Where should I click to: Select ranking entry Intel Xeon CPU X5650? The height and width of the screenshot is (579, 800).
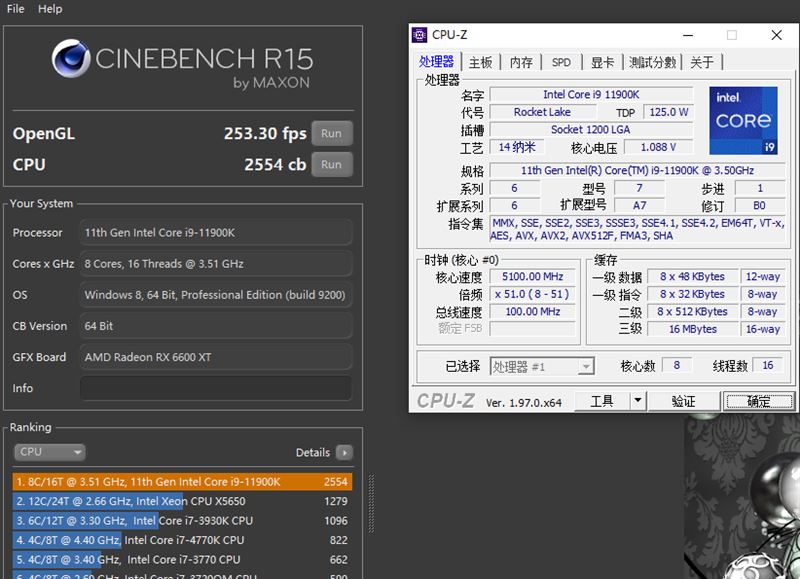(182, 501)
